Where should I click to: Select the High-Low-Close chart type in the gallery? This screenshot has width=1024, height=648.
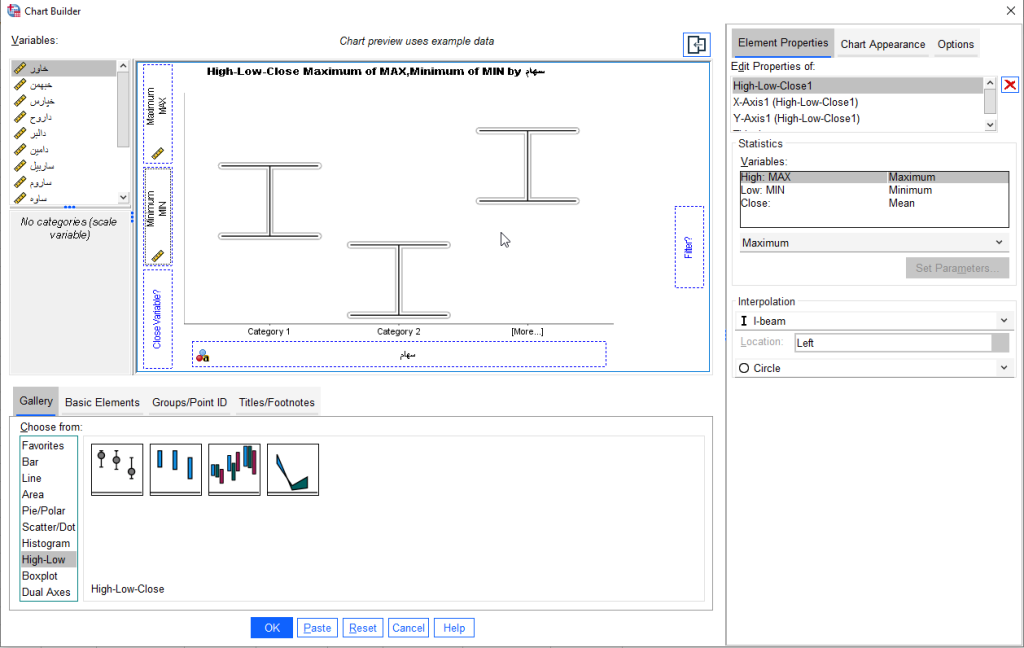tap(116, 469)
